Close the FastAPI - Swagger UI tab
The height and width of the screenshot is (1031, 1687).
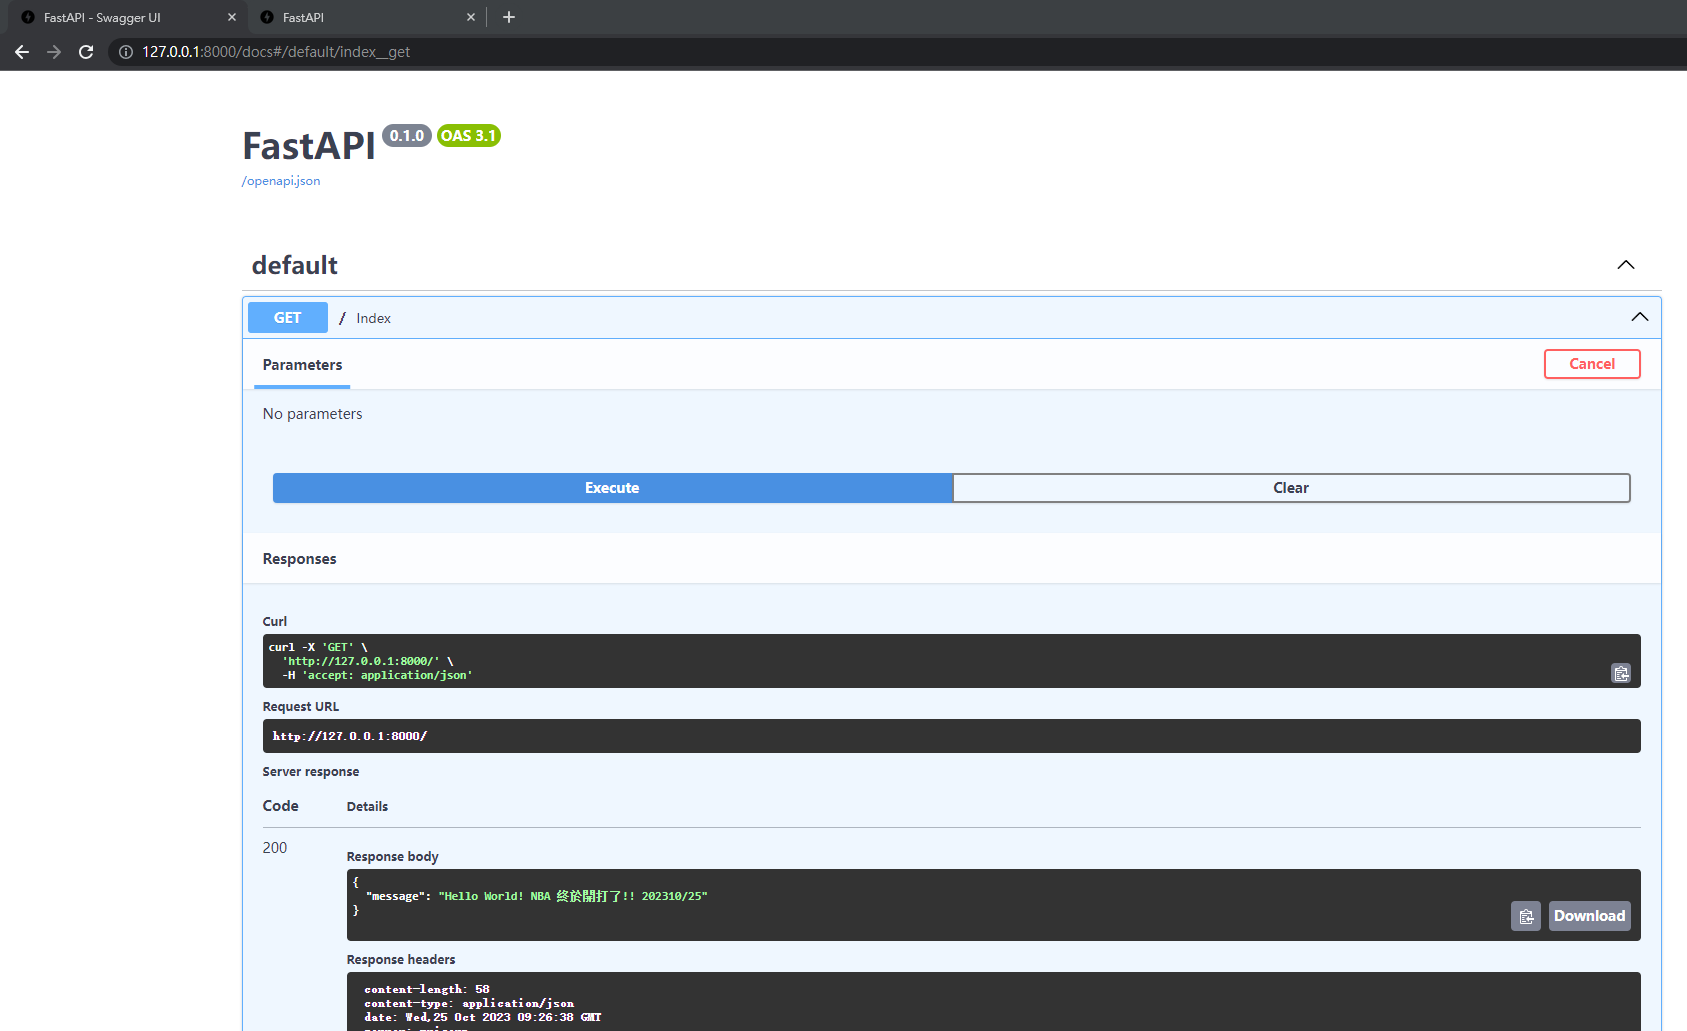pos(232,17)
